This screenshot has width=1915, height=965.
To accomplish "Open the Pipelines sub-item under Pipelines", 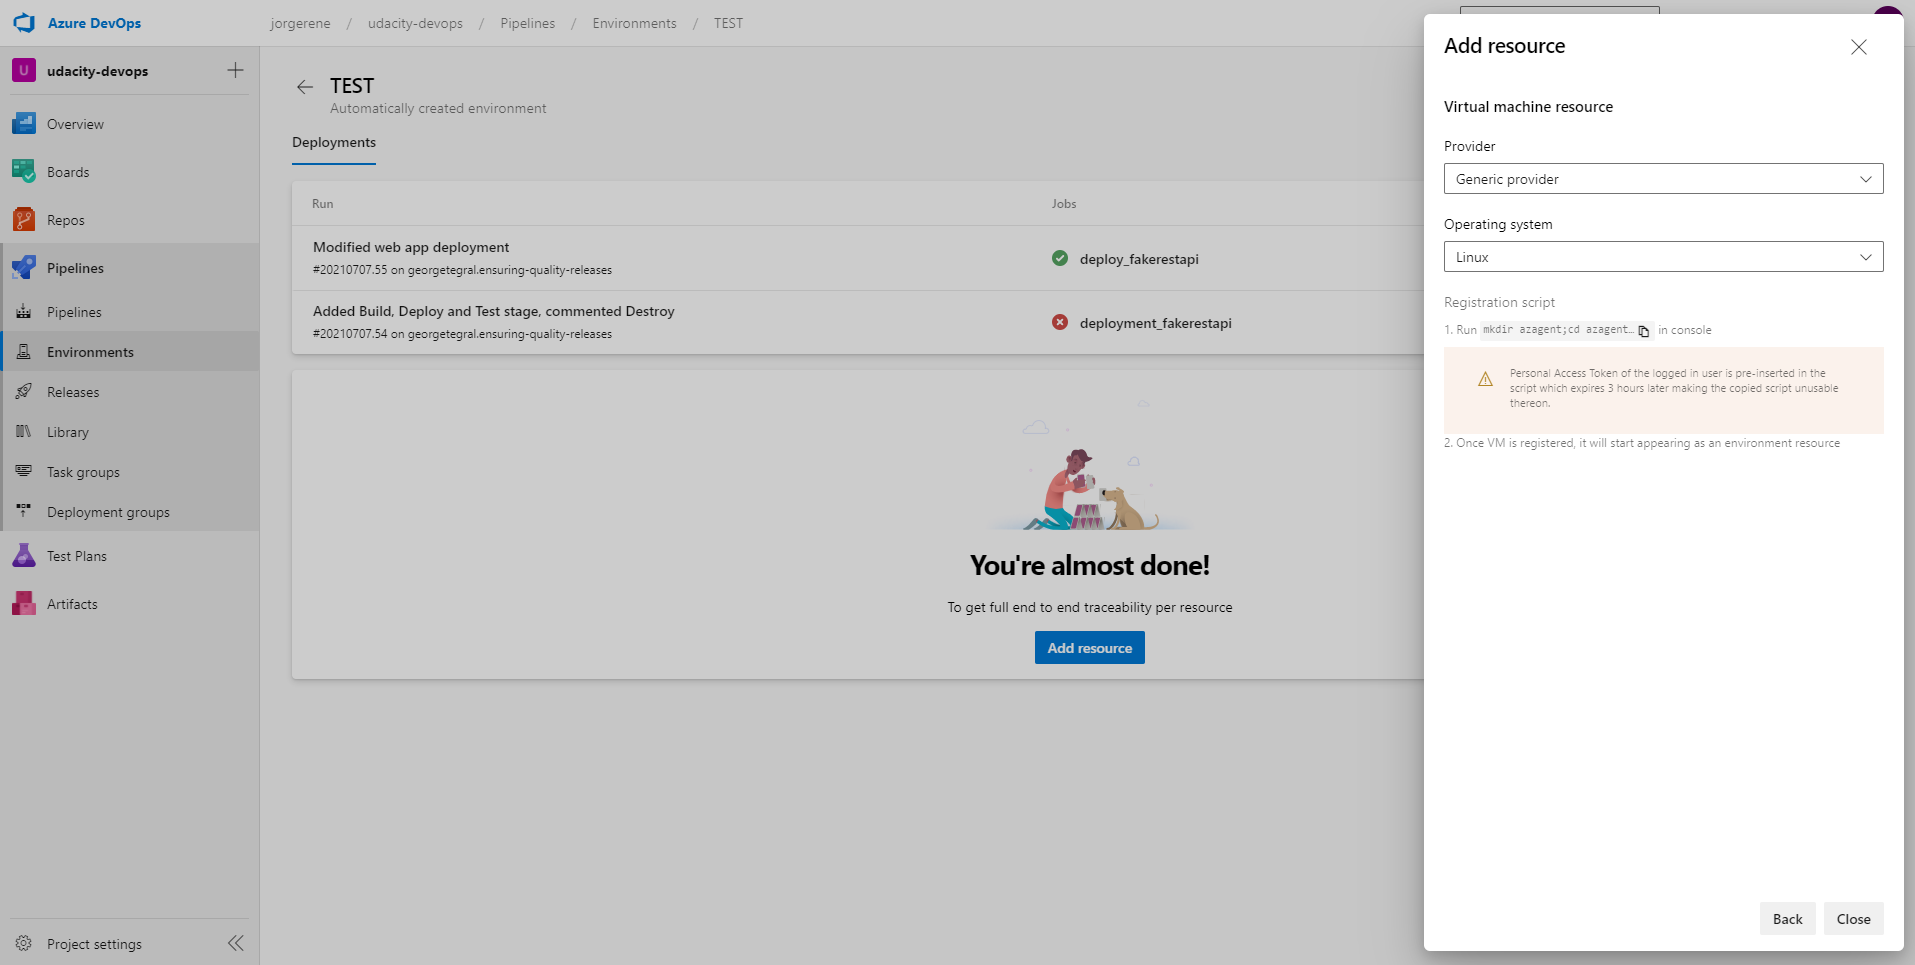I will 130,312.
